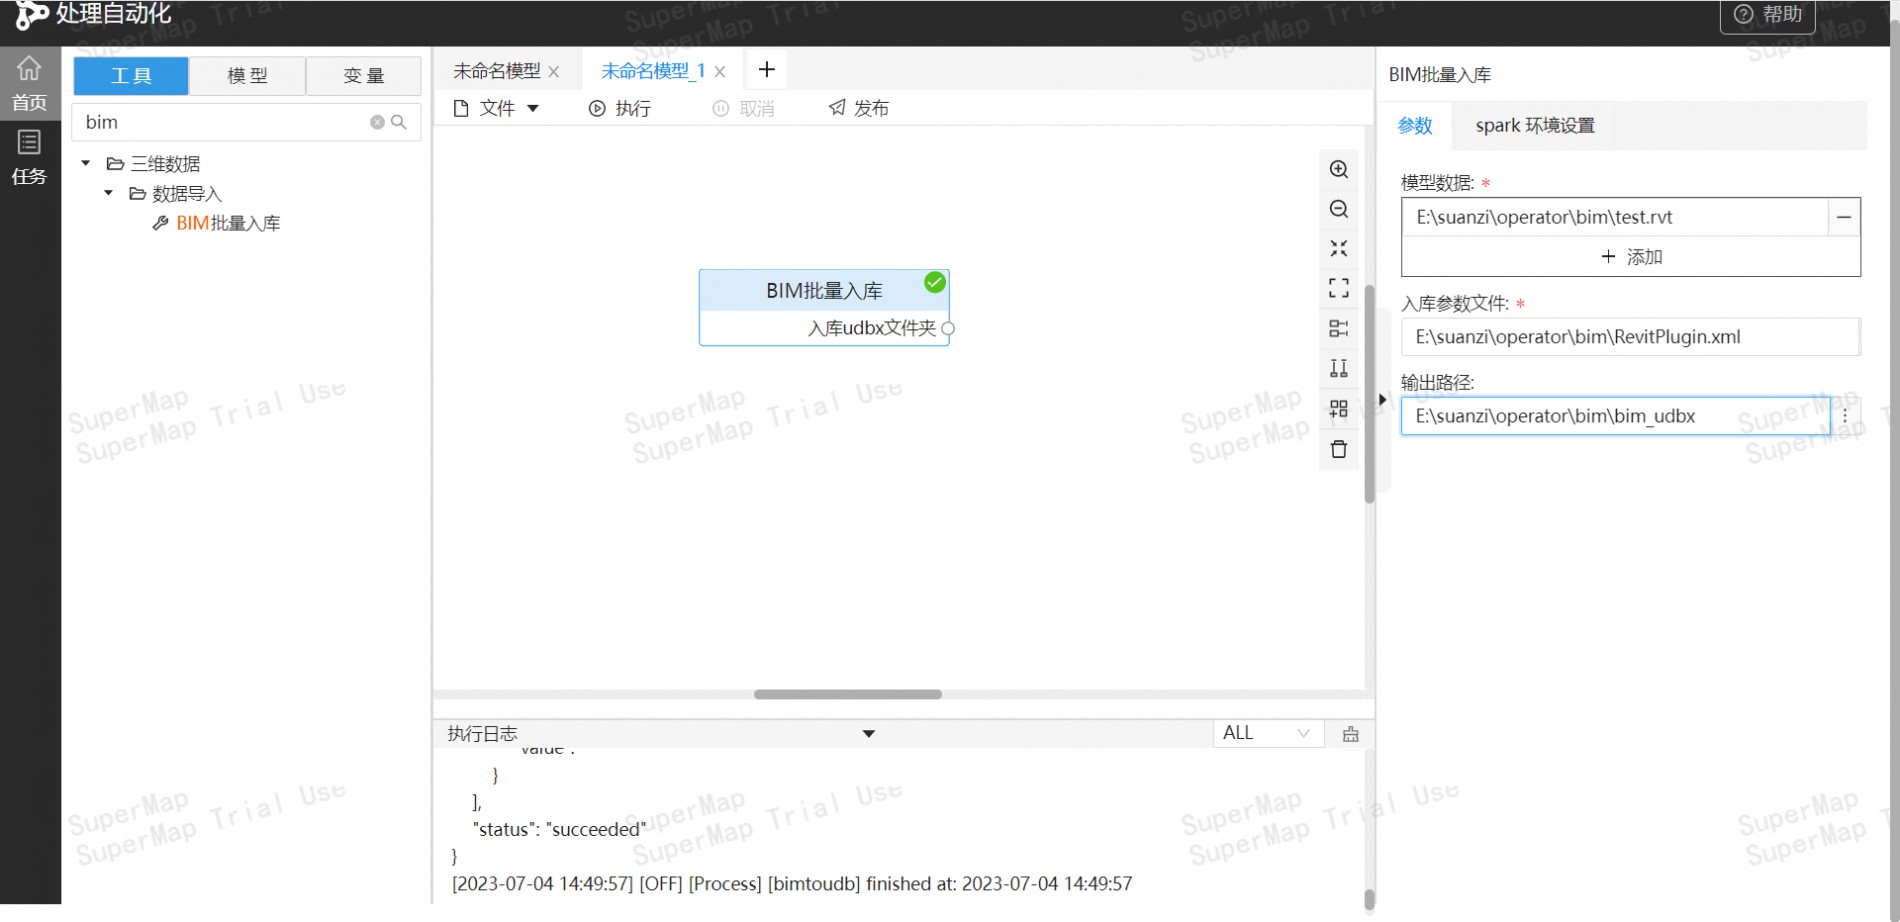Delete selection with trash icon
Image resolution: width=1900 pixels, height=922 pixels.
click(1339, 450)
